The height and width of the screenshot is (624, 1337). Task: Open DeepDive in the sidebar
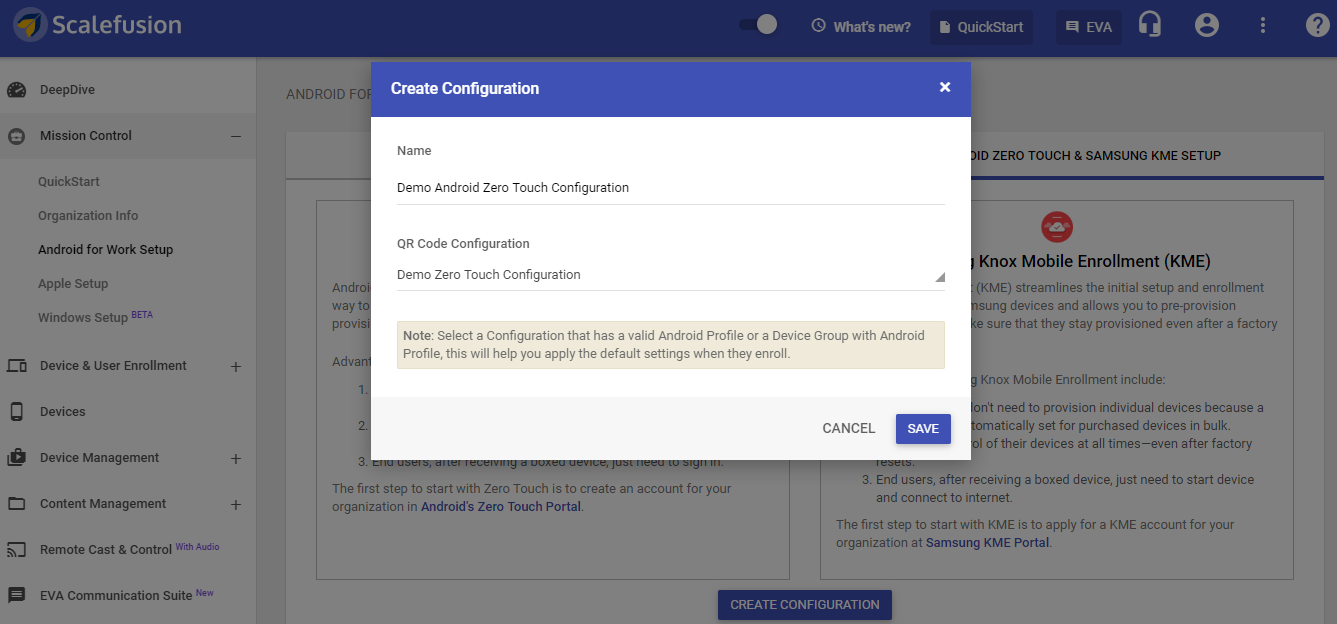(67, 90)
